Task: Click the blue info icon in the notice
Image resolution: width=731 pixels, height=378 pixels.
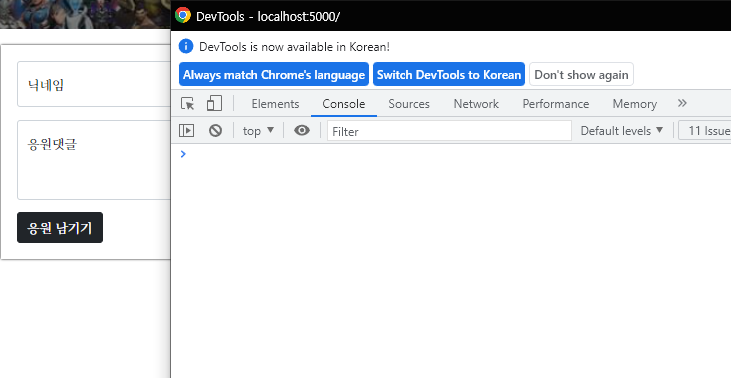Action: tap(186, 46)
